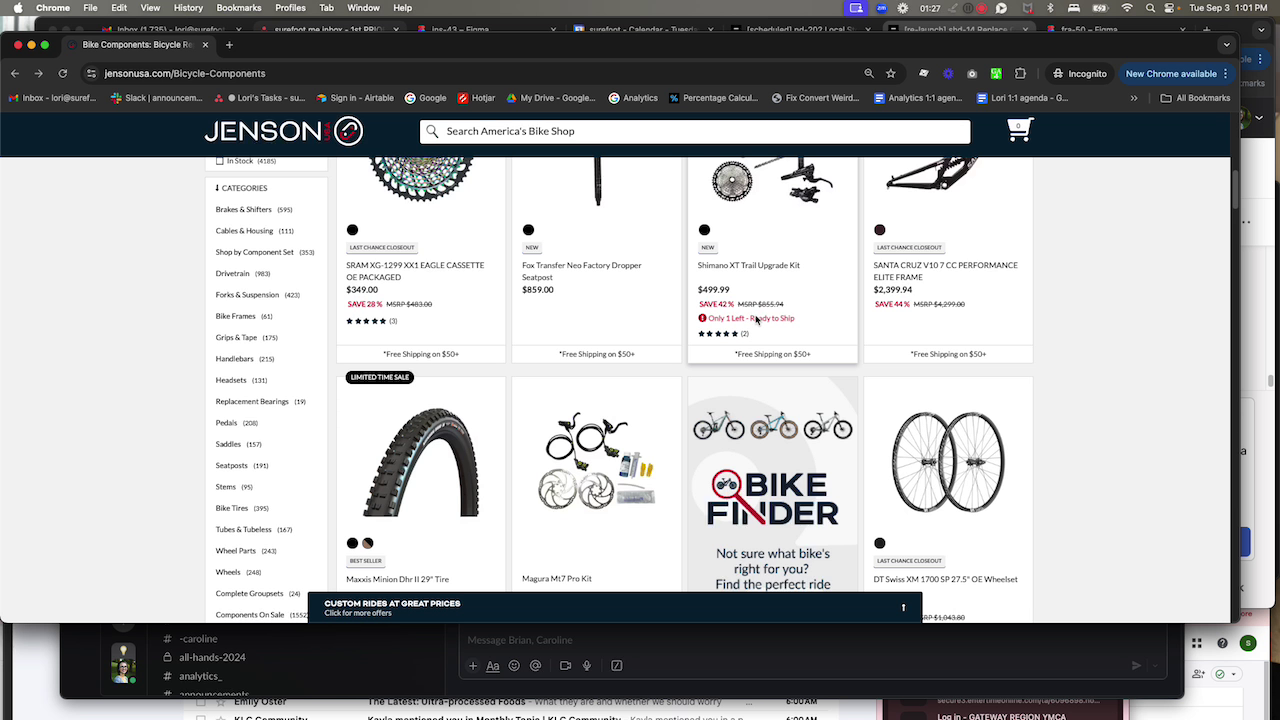Image resolution: width=1280 pixels, height=720 pixels.
Task: Open the All Bookmarks folder
Action: (1195, 98)
